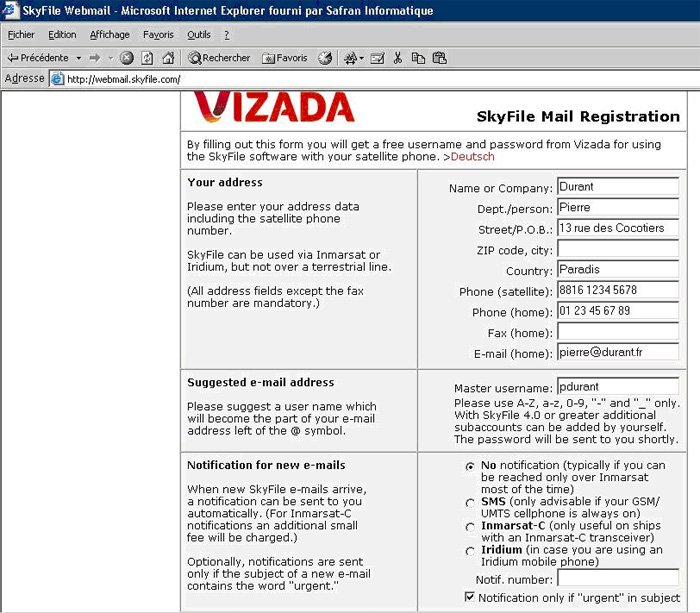Click the "Suggested e-mail address" heading
The height and width of the screenshot is (613, 700).
[x=261, y=382]
